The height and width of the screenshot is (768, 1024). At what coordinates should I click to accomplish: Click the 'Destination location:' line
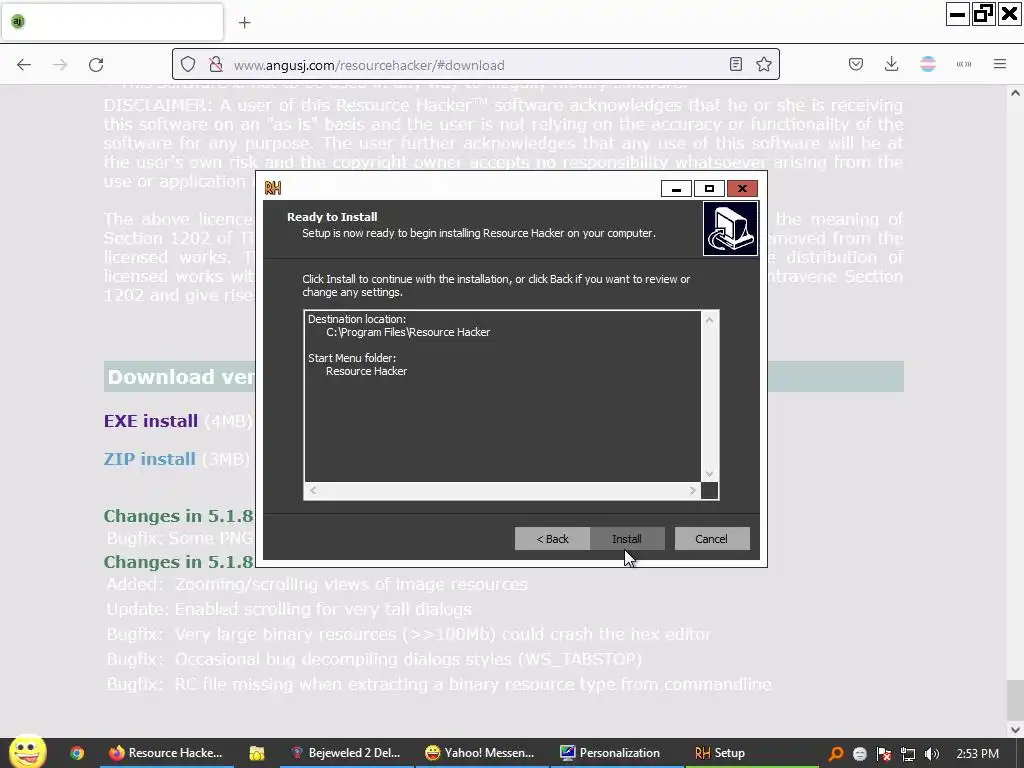click(357, 319)
